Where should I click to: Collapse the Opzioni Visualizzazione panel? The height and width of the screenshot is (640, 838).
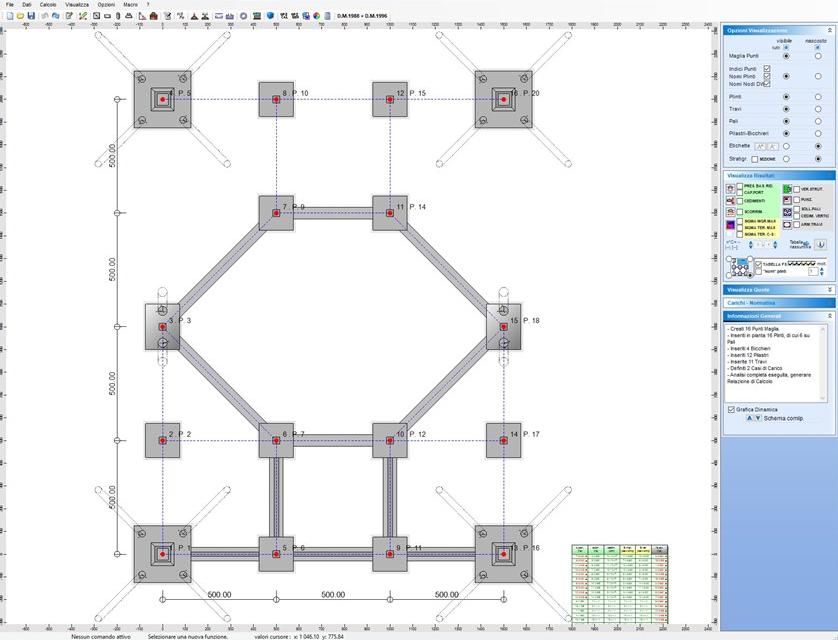coord(829,30)
